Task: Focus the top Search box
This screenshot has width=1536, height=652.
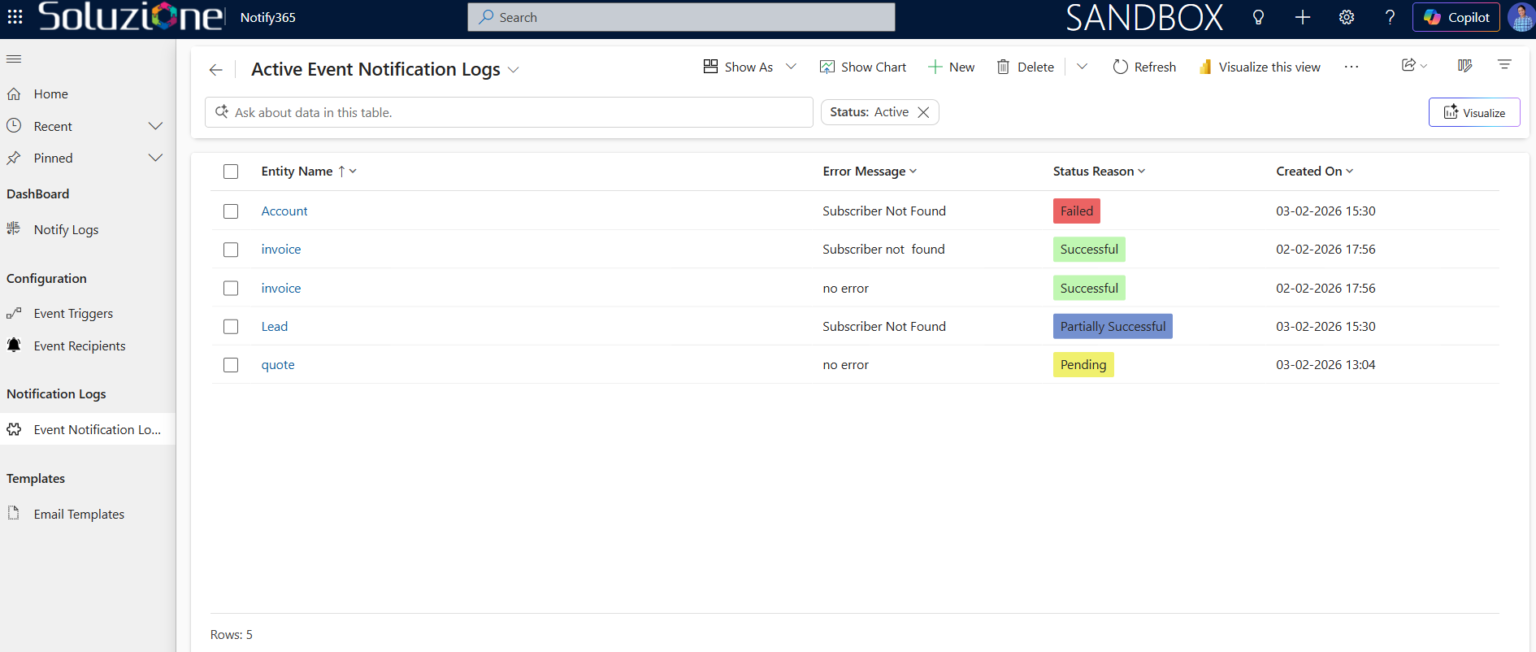Action: point(681,17)
